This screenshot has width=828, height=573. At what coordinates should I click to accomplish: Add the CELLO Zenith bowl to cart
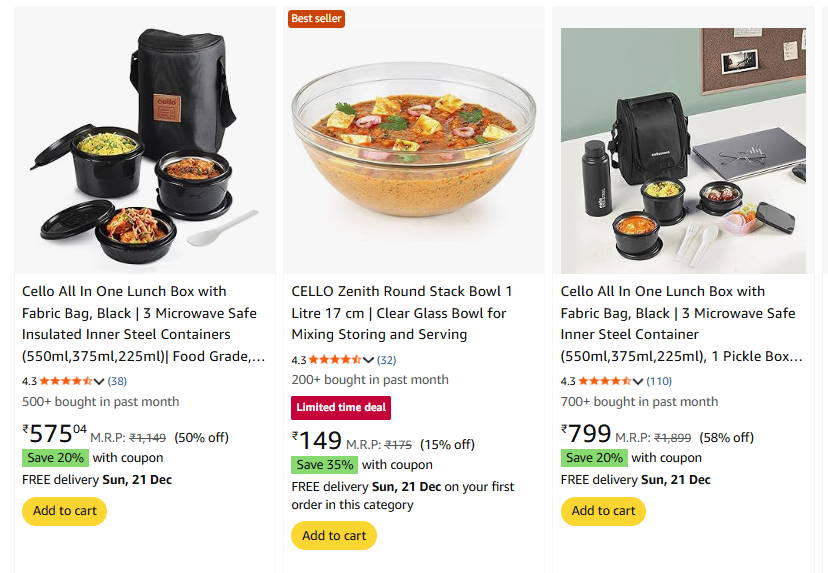pos(334,535)
